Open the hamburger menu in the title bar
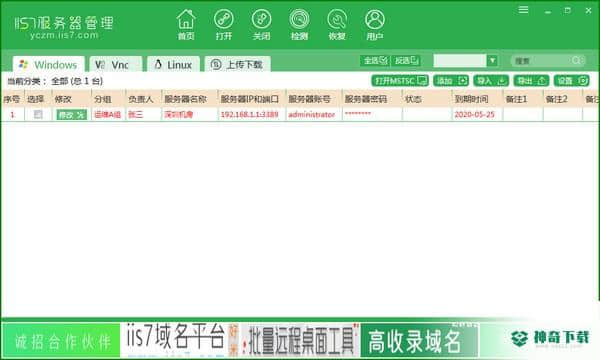 coord(523,10)
